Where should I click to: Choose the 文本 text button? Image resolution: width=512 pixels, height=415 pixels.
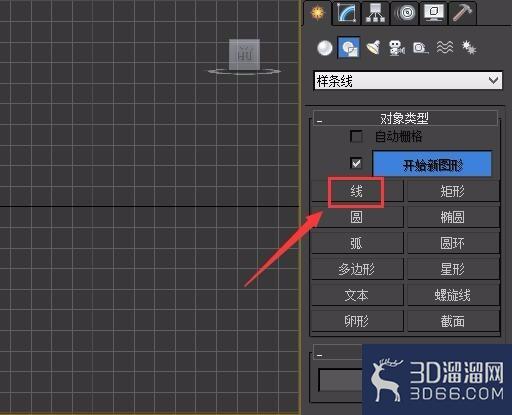point(357,295)
